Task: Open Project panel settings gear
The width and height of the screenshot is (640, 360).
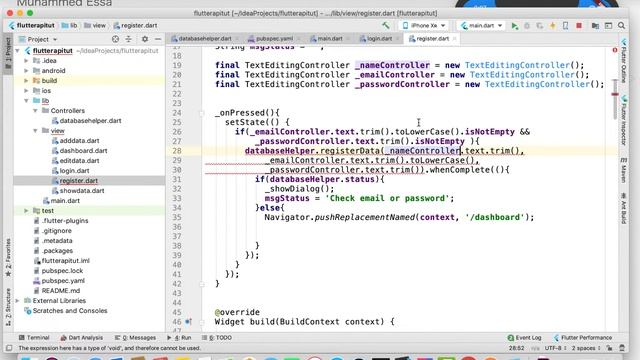Action: pyautogui.click(x=144, y=39)
